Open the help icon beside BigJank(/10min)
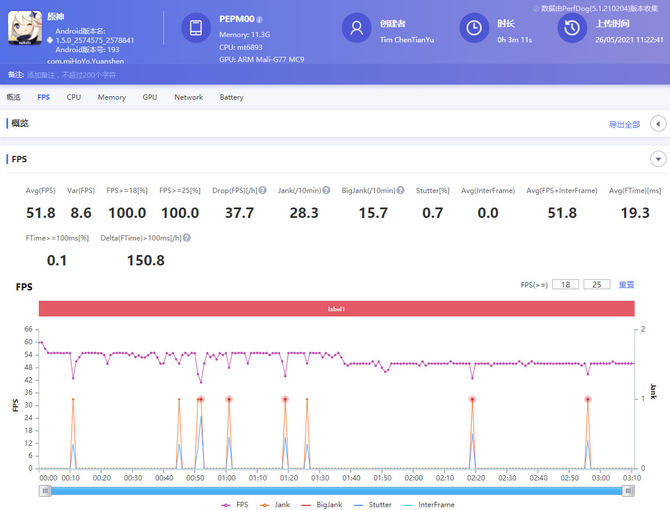This screenshot has width=670, height=510. click(400, 190)
